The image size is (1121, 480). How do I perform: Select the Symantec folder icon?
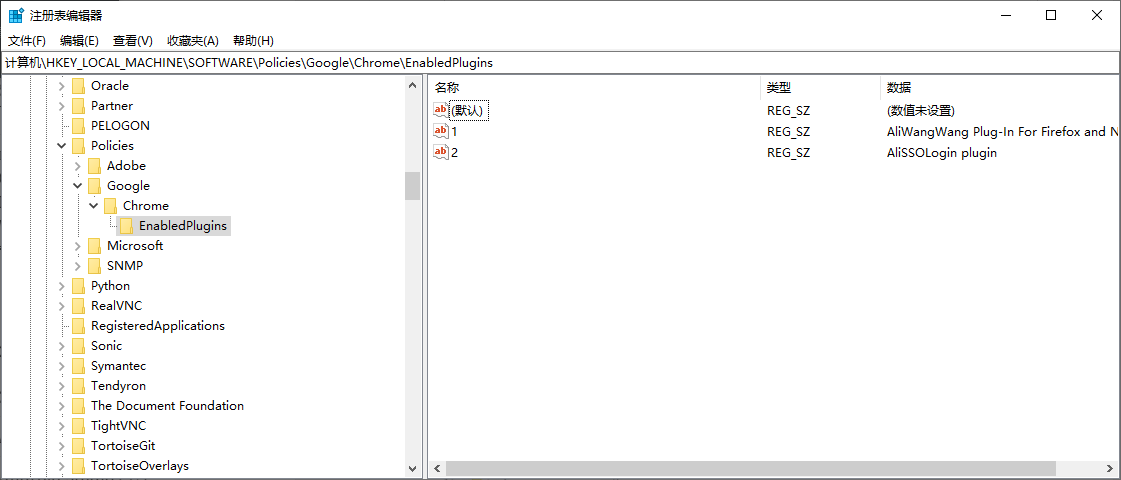(79, 366)
